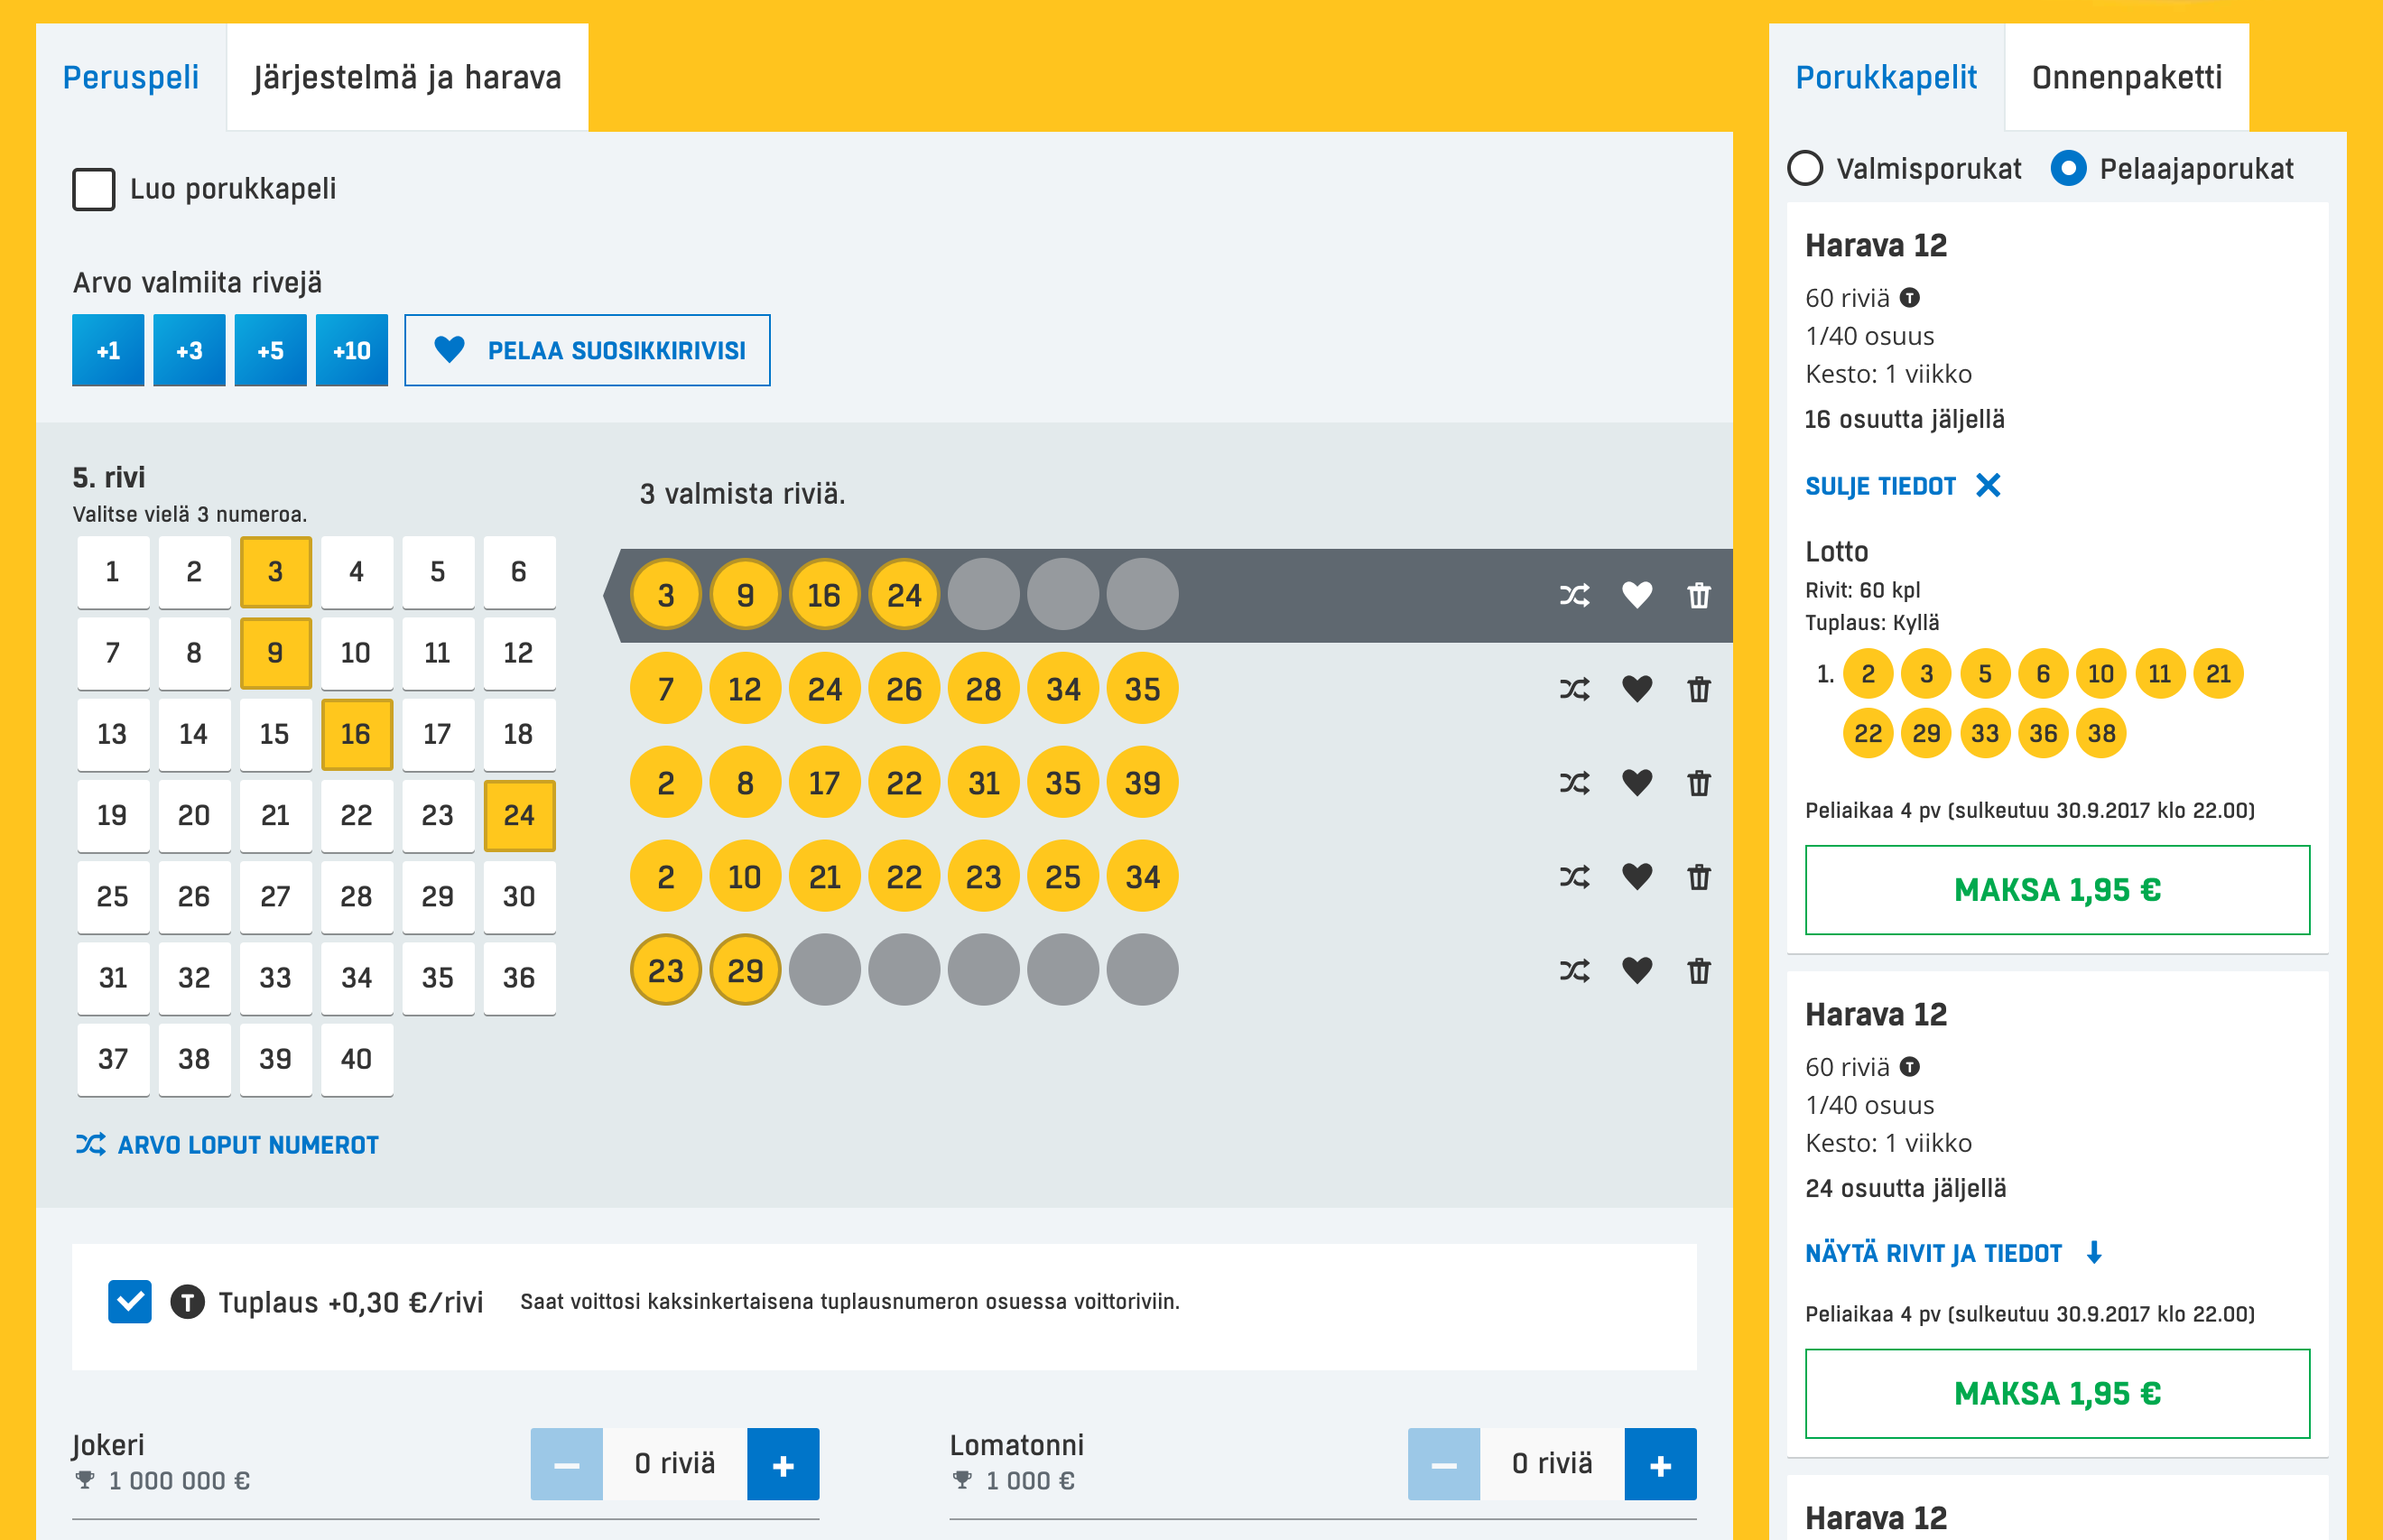2383x1540 pixels.
Task: Switch to Järjestelmä ja harava tab
Action: coord(407,78)
